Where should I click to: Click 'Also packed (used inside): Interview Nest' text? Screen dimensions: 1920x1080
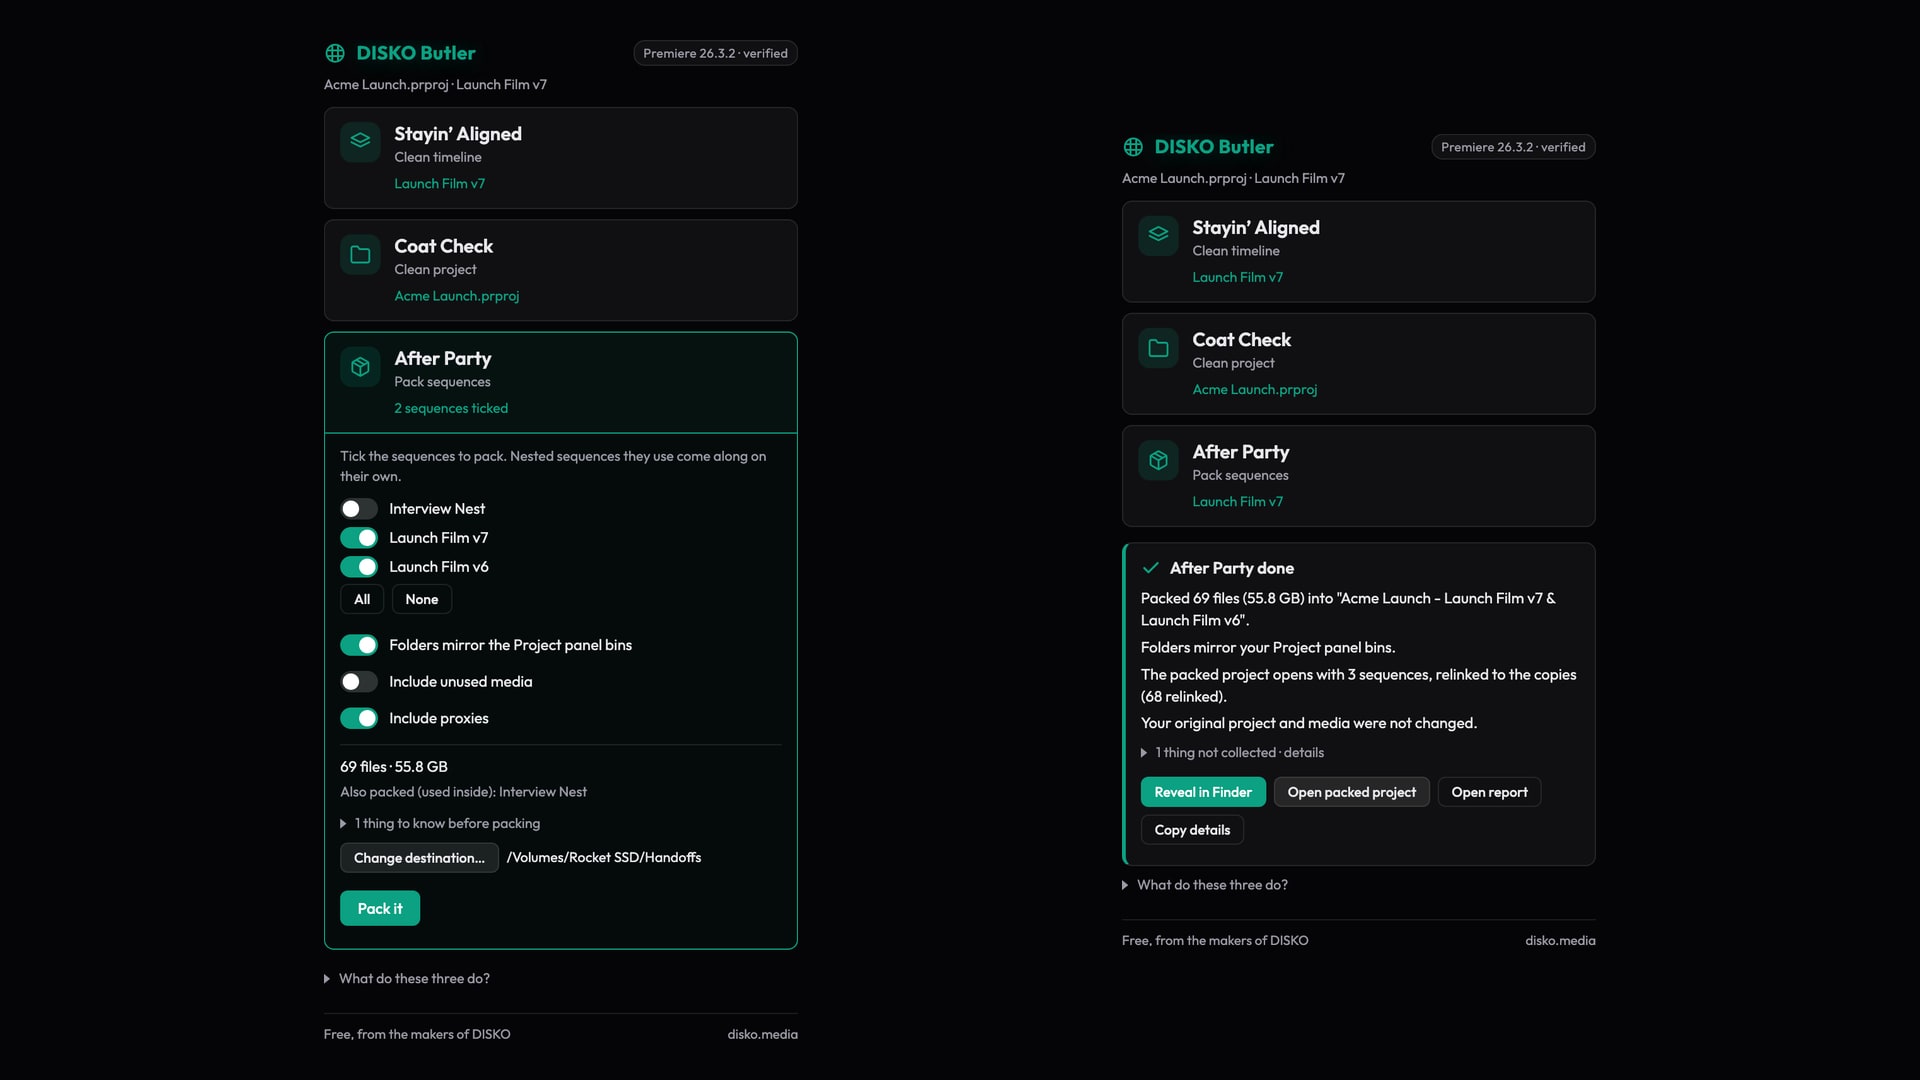463,792
